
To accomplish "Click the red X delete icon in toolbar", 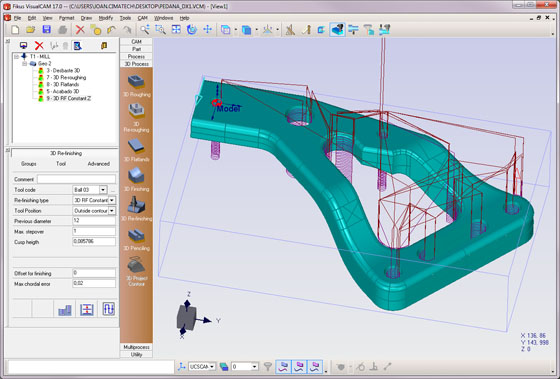I will 80,30.
